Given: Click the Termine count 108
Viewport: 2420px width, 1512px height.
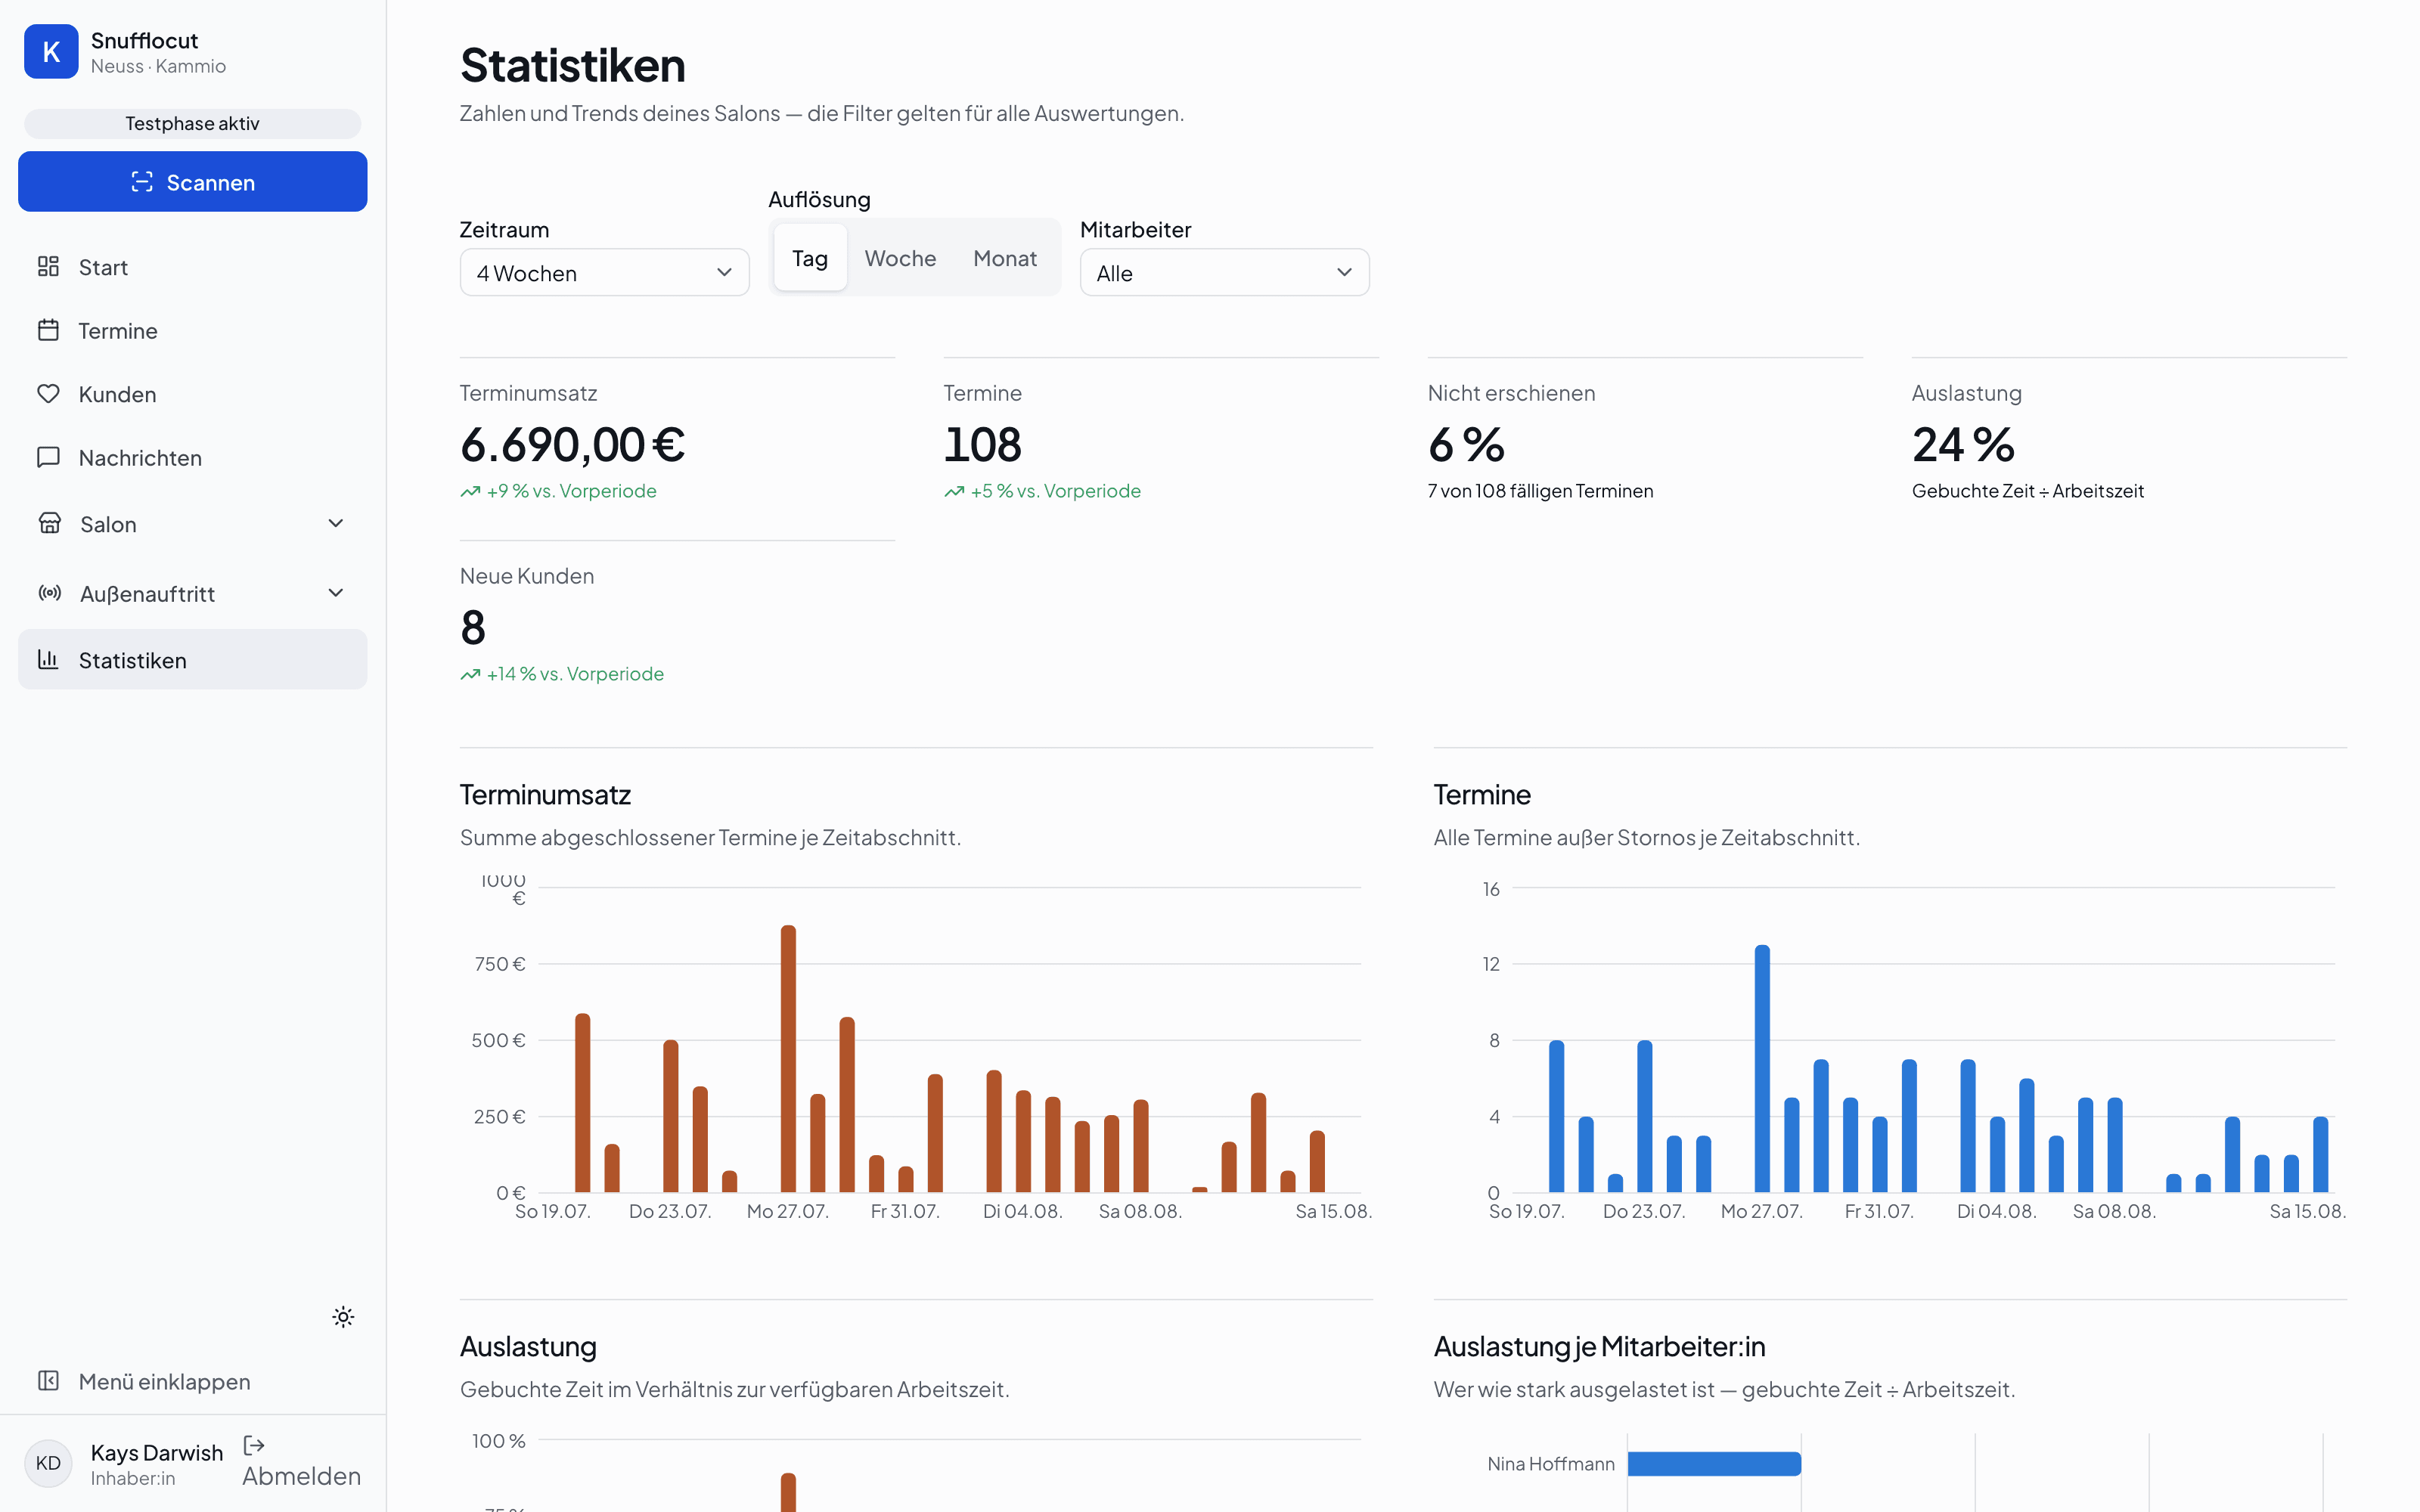Looking at the screenshot, I should [983, 444].
